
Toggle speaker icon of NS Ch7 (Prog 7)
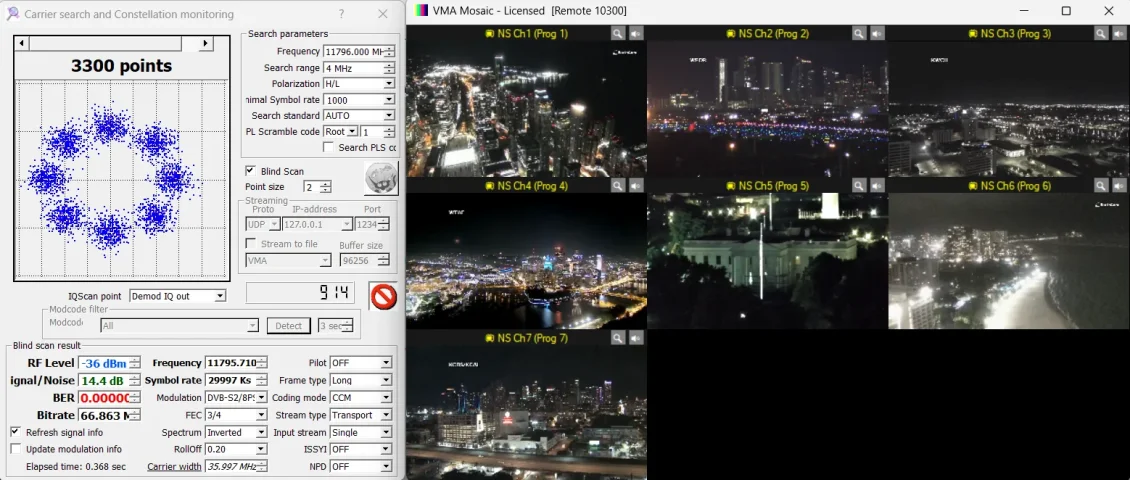[636, 338]
